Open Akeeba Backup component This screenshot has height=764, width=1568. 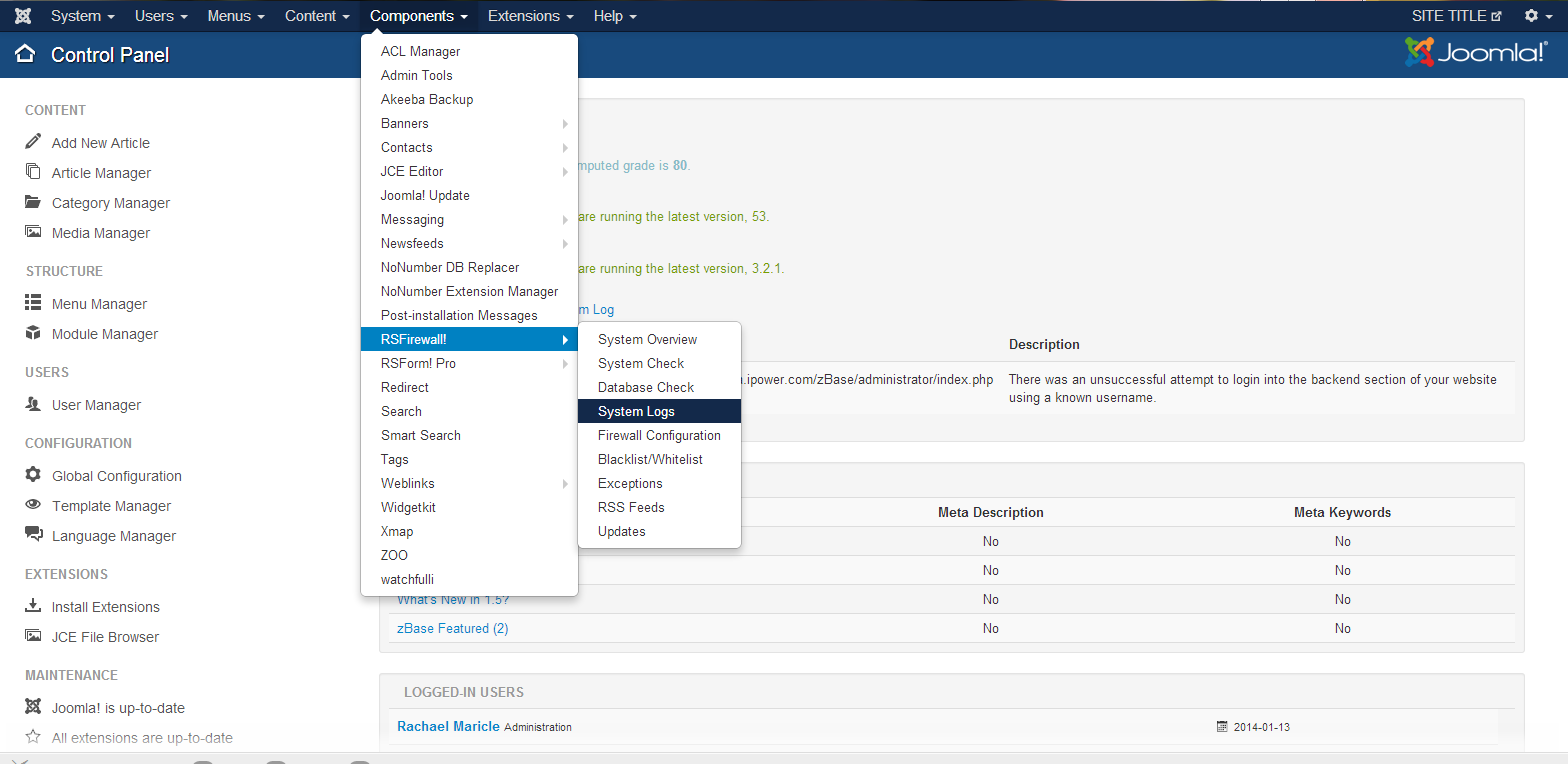pos(469,99)
